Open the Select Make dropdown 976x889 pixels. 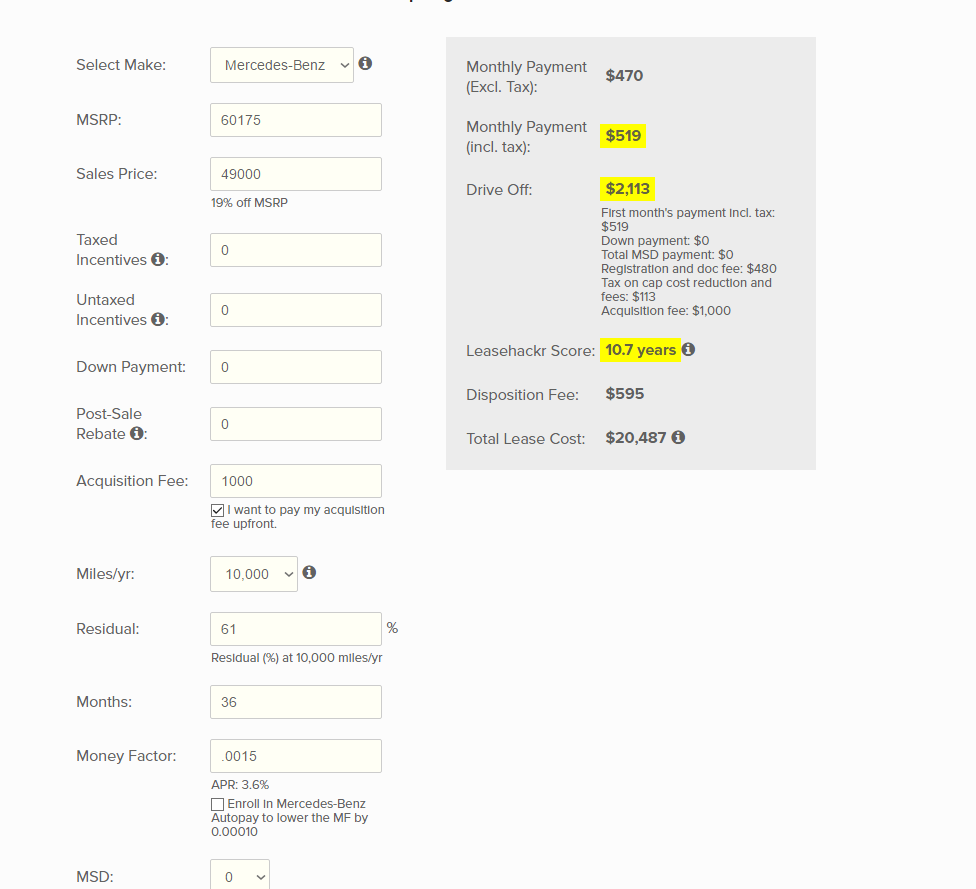pyautogui.click(x=282, y=66)
